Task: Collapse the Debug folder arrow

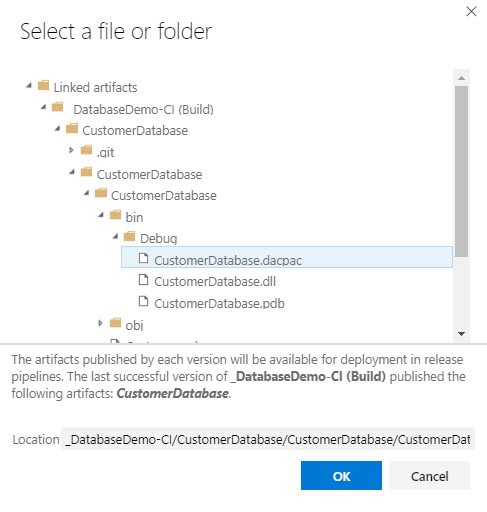Action: coord(116,236)
